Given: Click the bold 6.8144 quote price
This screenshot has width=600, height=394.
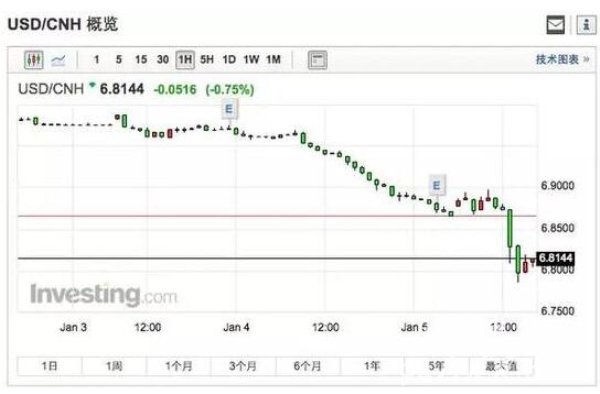Looking at the screenshot, I should point(122,89).
